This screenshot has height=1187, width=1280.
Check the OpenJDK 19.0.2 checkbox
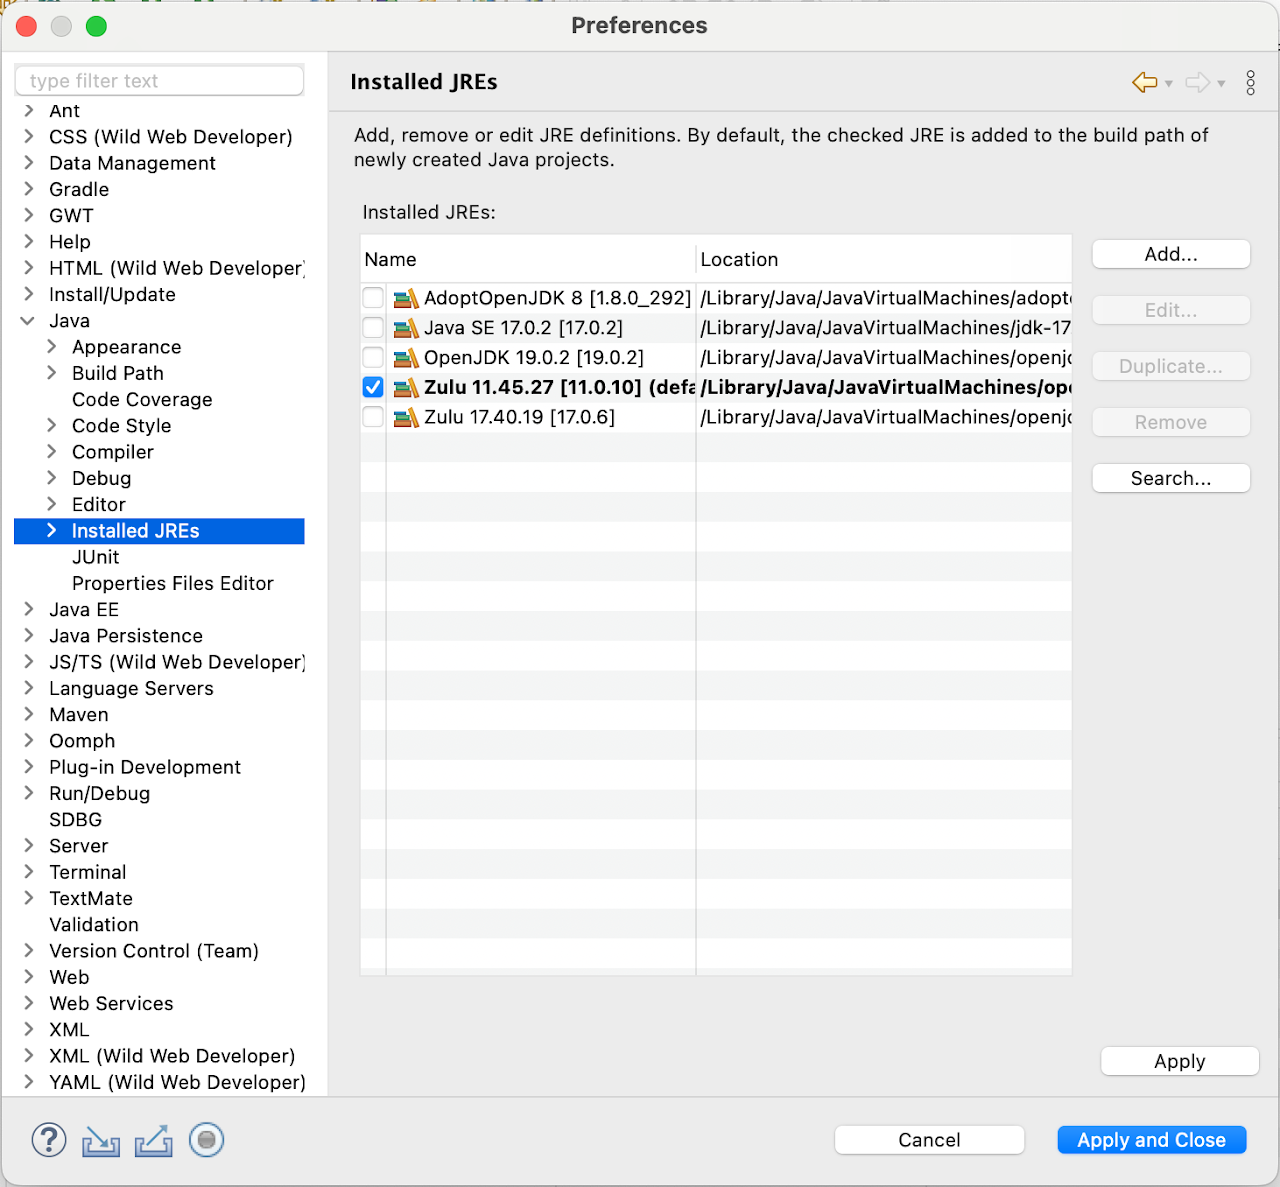[x=373, y=358]
